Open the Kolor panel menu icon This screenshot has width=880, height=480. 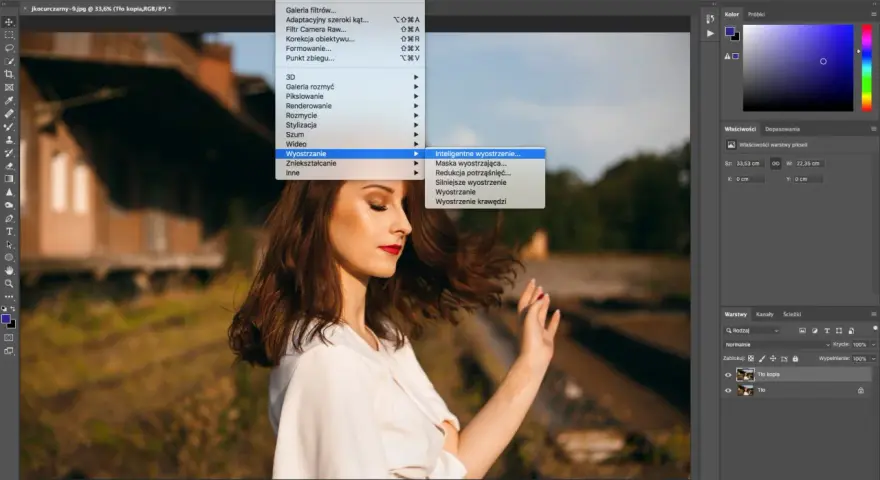873,14
